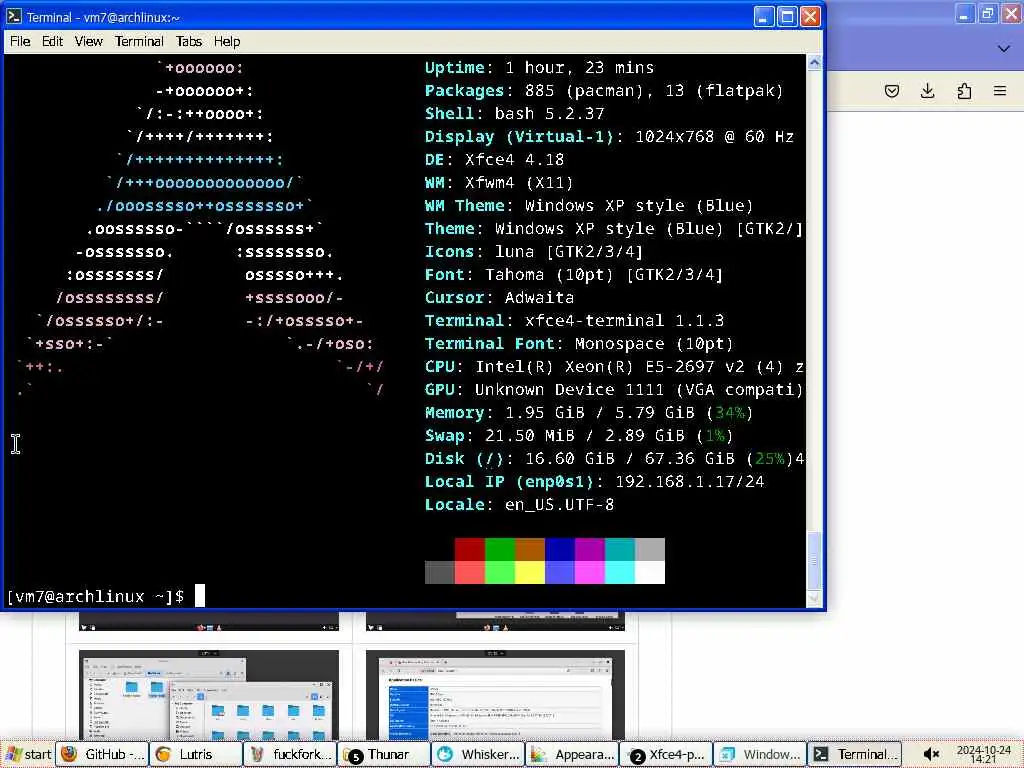Click the 'Icons: luna' line
The height and width of the screenshot is (768, 1024).
(x=534, y=251)
